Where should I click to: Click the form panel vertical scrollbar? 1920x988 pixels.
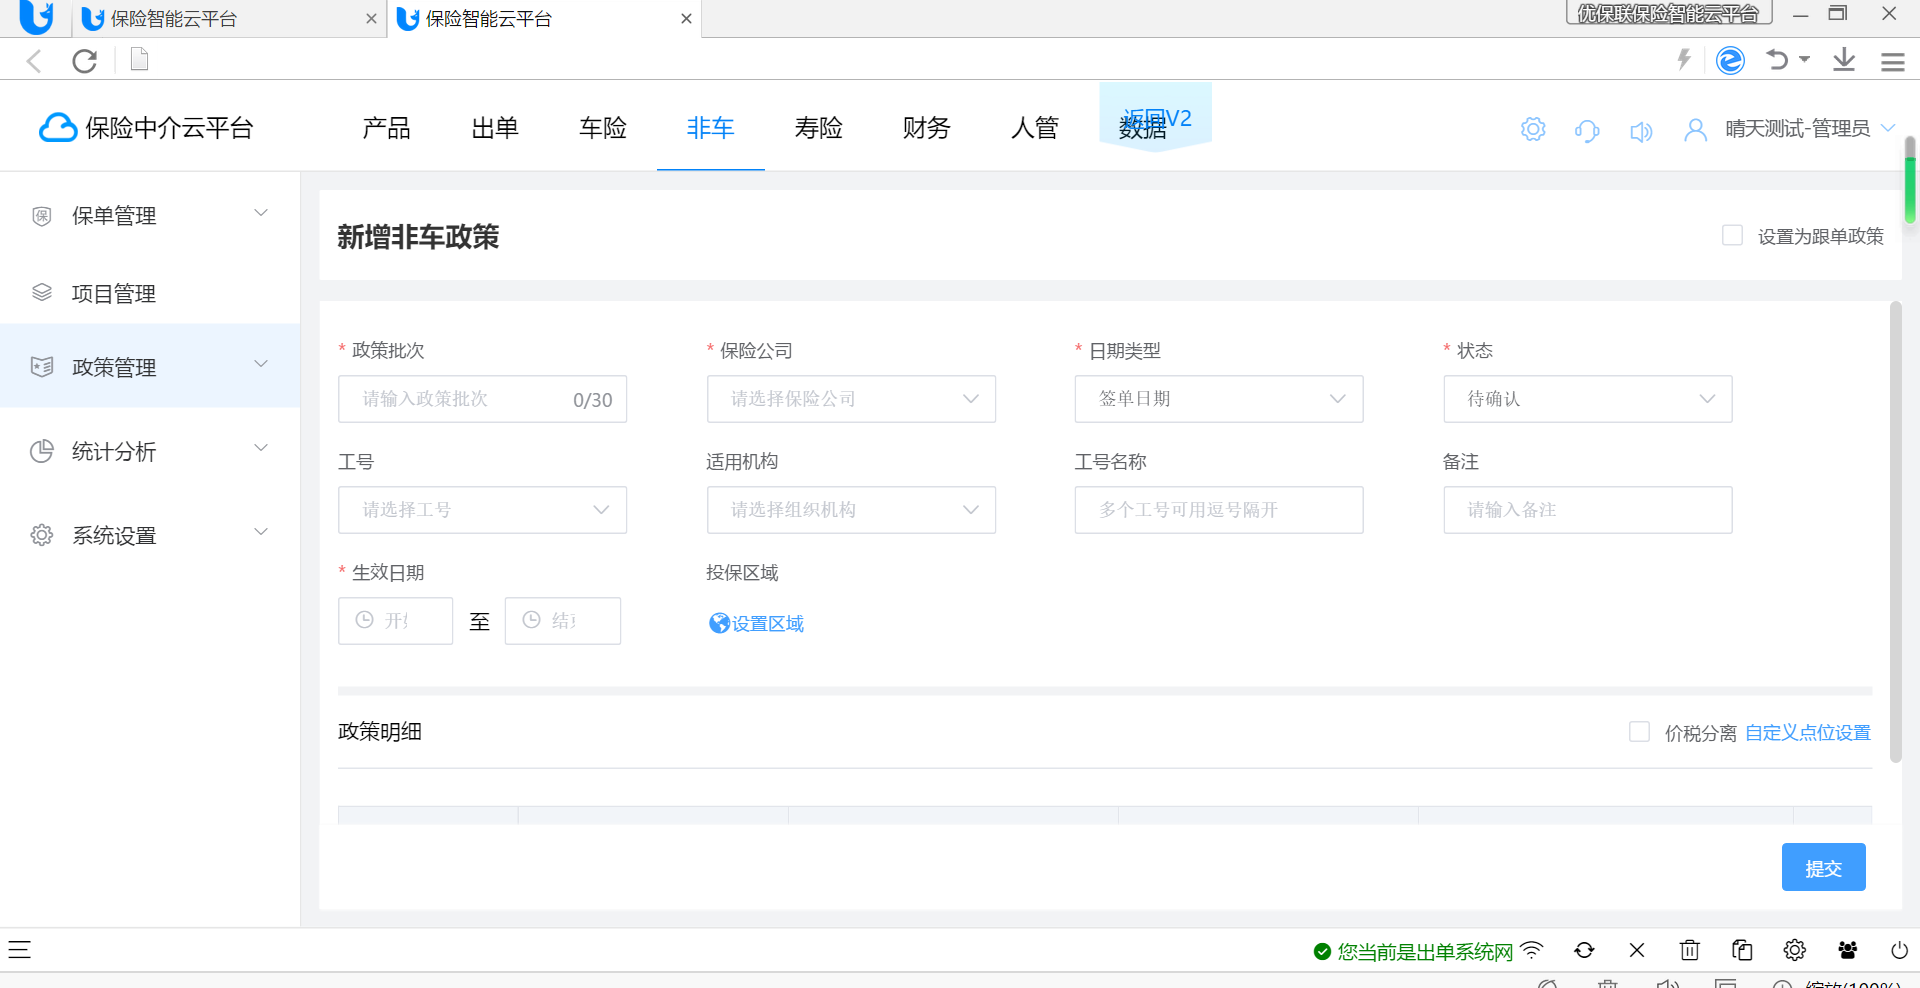pos(1895,532)
